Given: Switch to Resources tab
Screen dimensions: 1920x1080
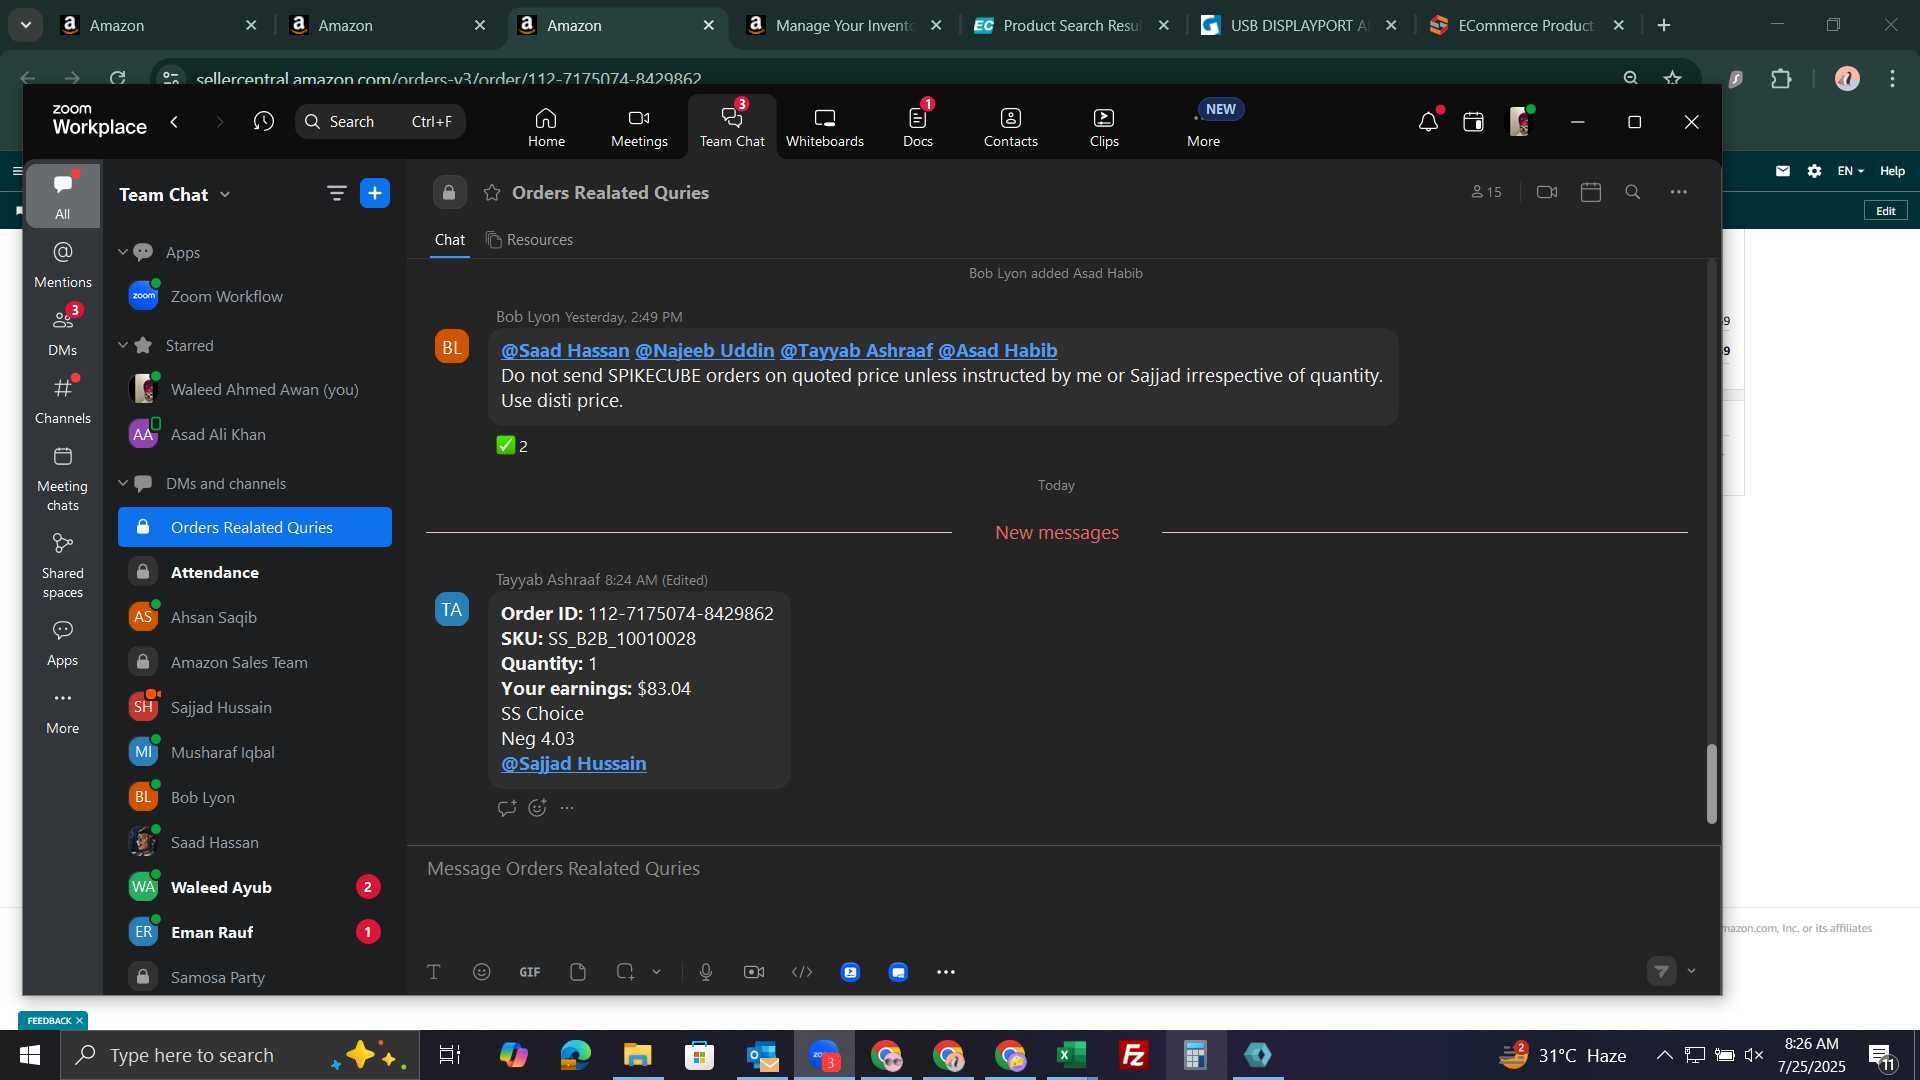Looking at the screenshot, I should click(530, 240).
